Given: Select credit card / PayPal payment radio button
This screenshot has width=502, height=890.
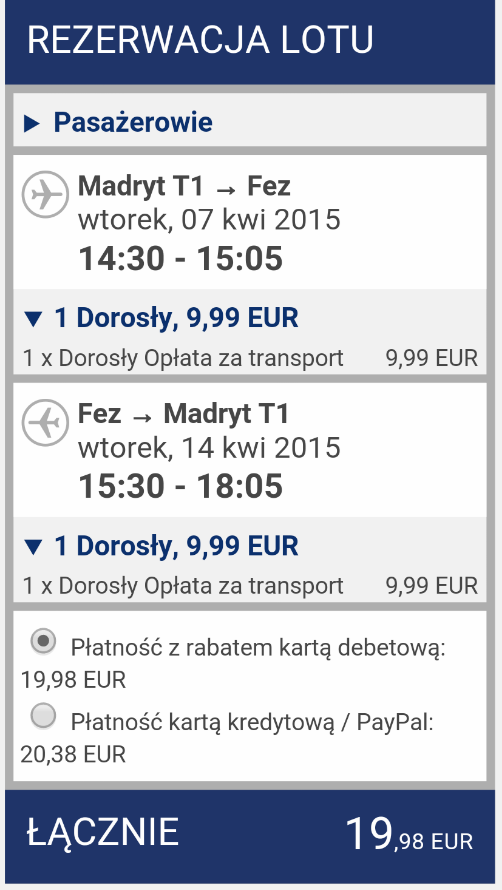Looking at the screenshot, I should (x=44, y=716).
